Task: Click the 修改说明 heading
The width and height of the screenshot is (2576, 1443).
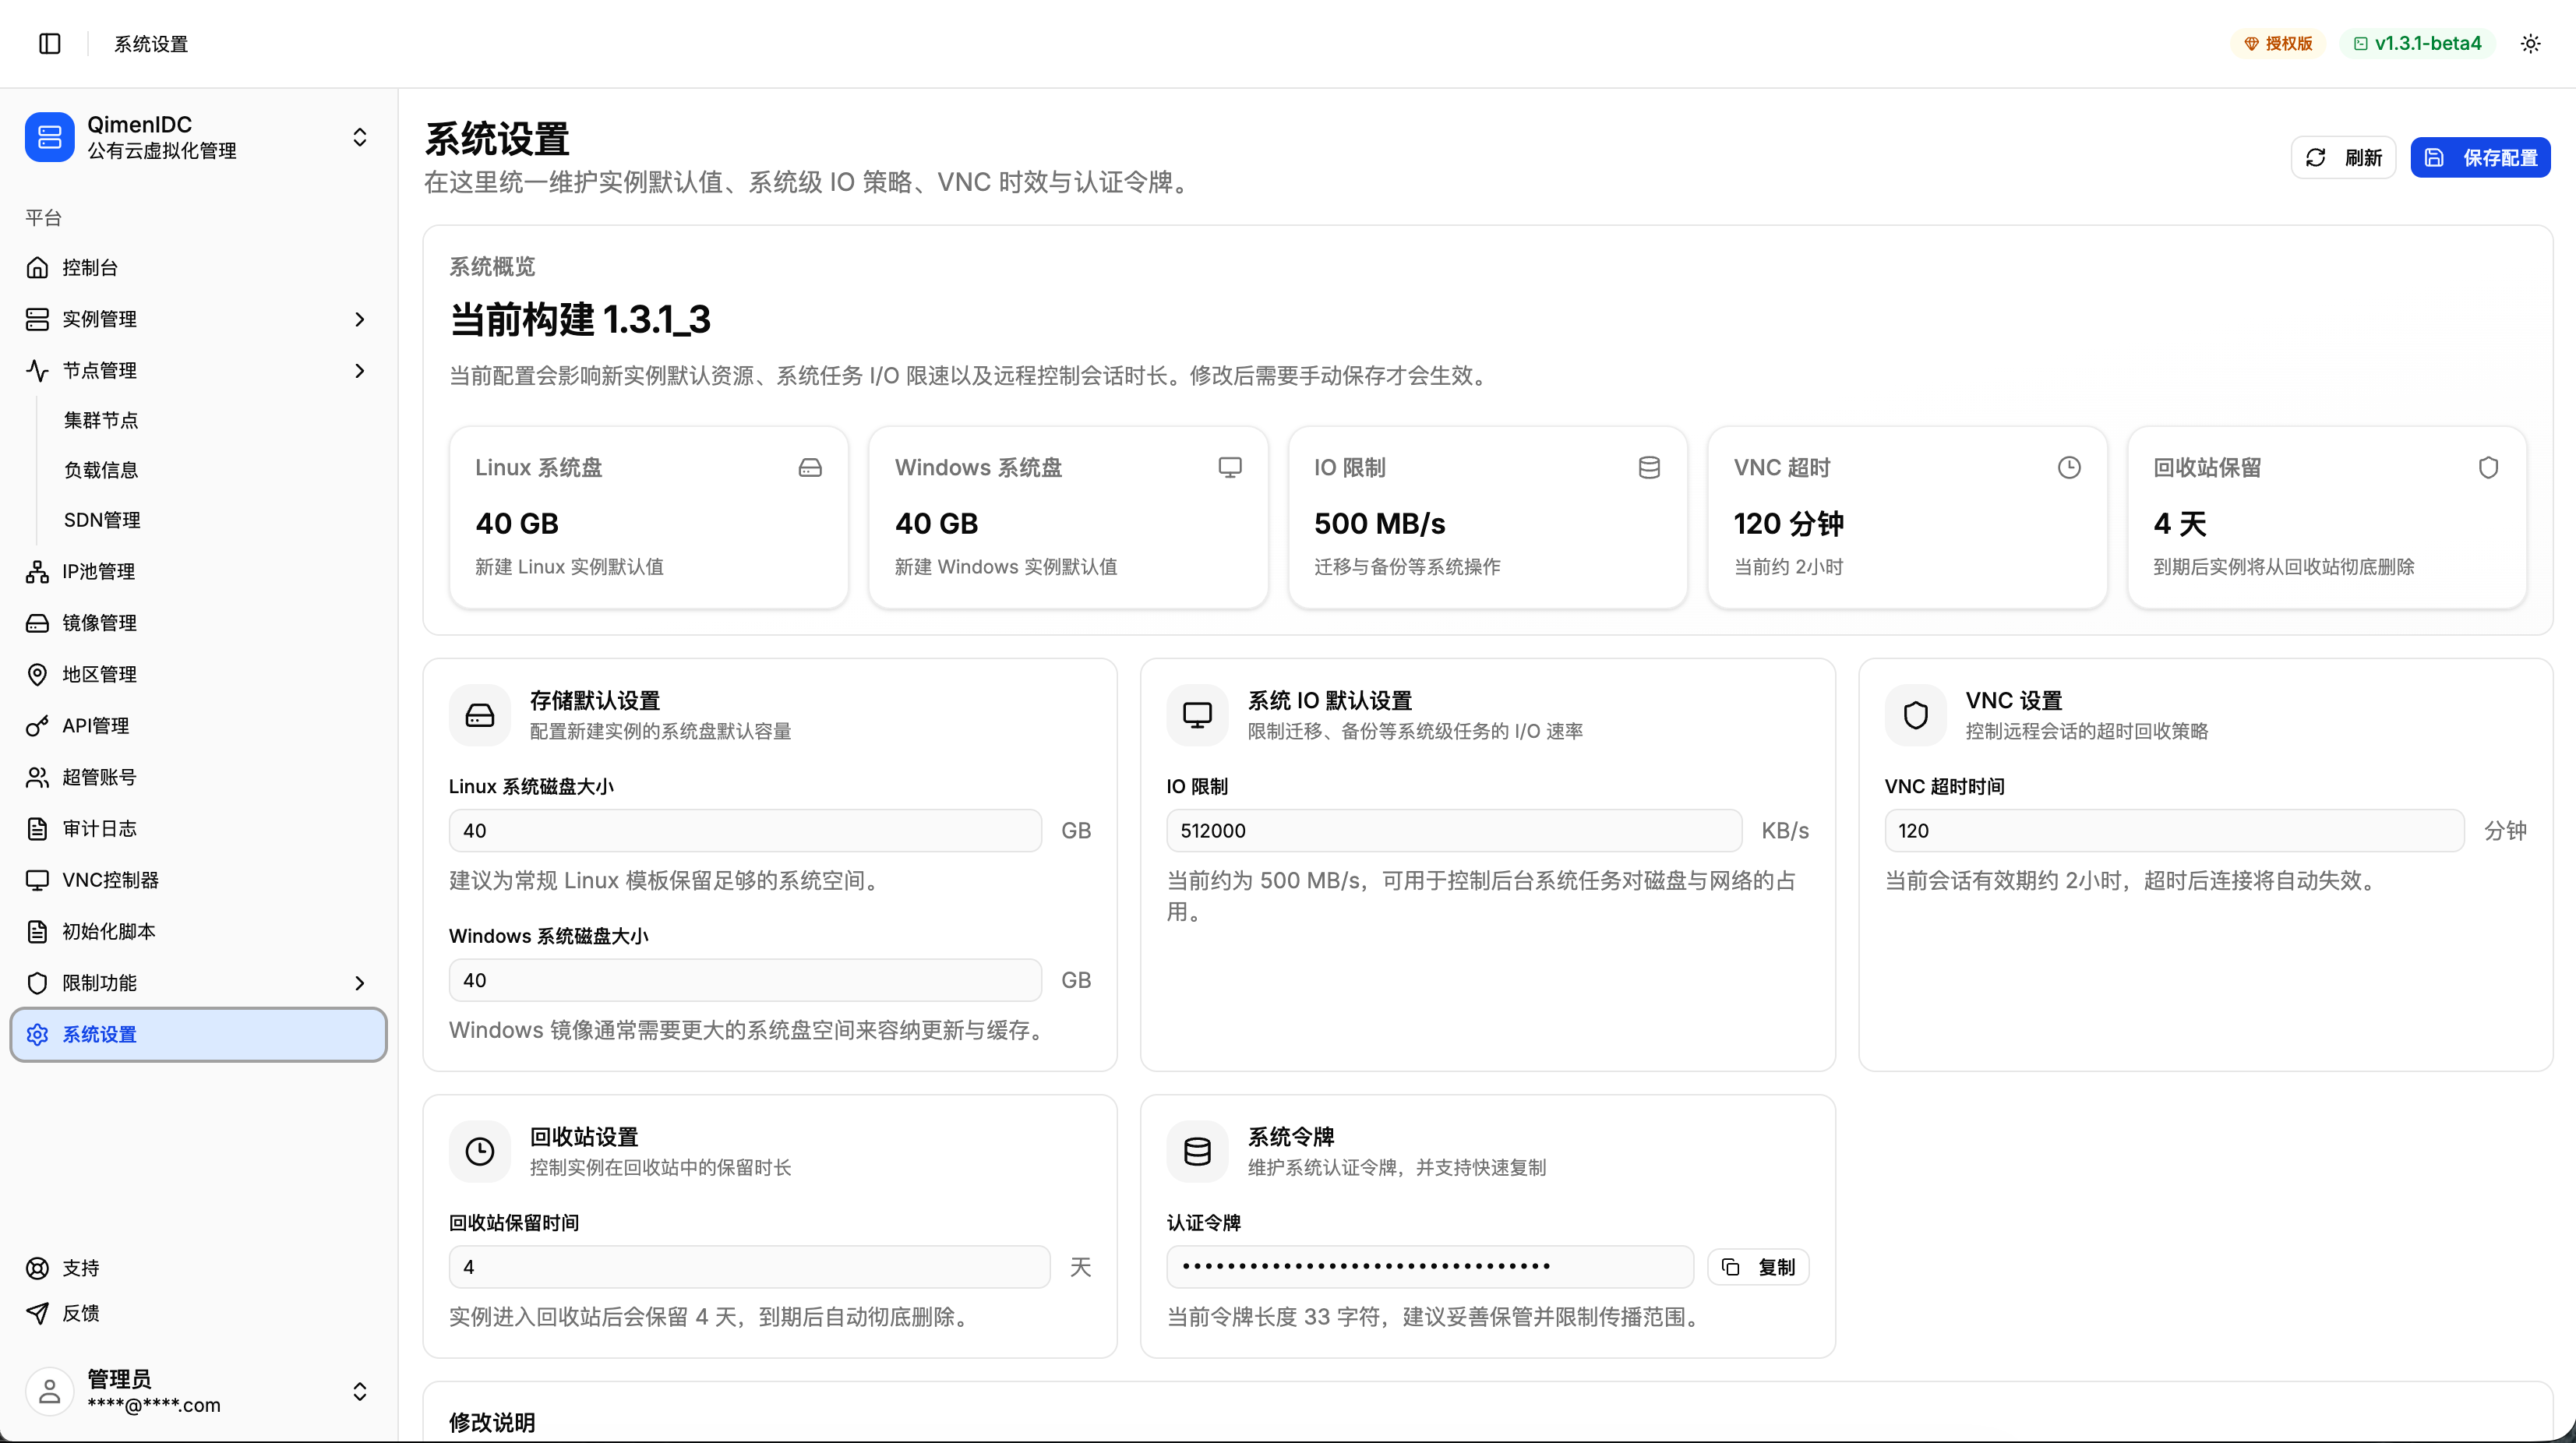Action: click(x=492, y=1422)
